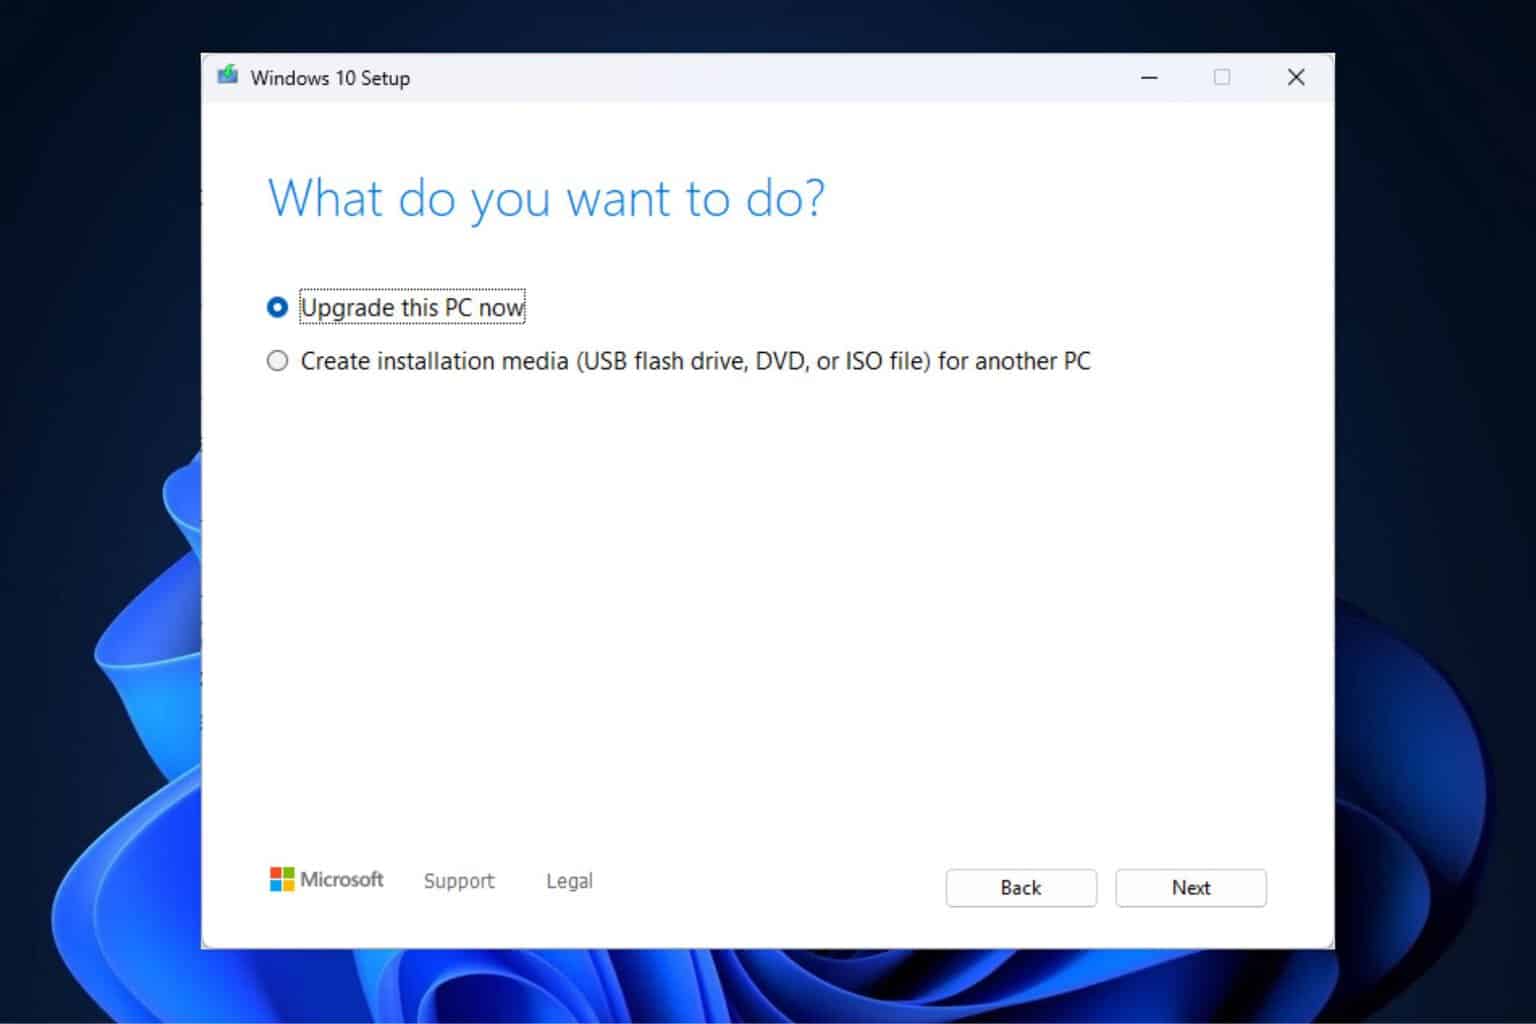Click the Microsoft logo
The width and height of the screenshot is (1536, 1024).
tap(327, 880)
